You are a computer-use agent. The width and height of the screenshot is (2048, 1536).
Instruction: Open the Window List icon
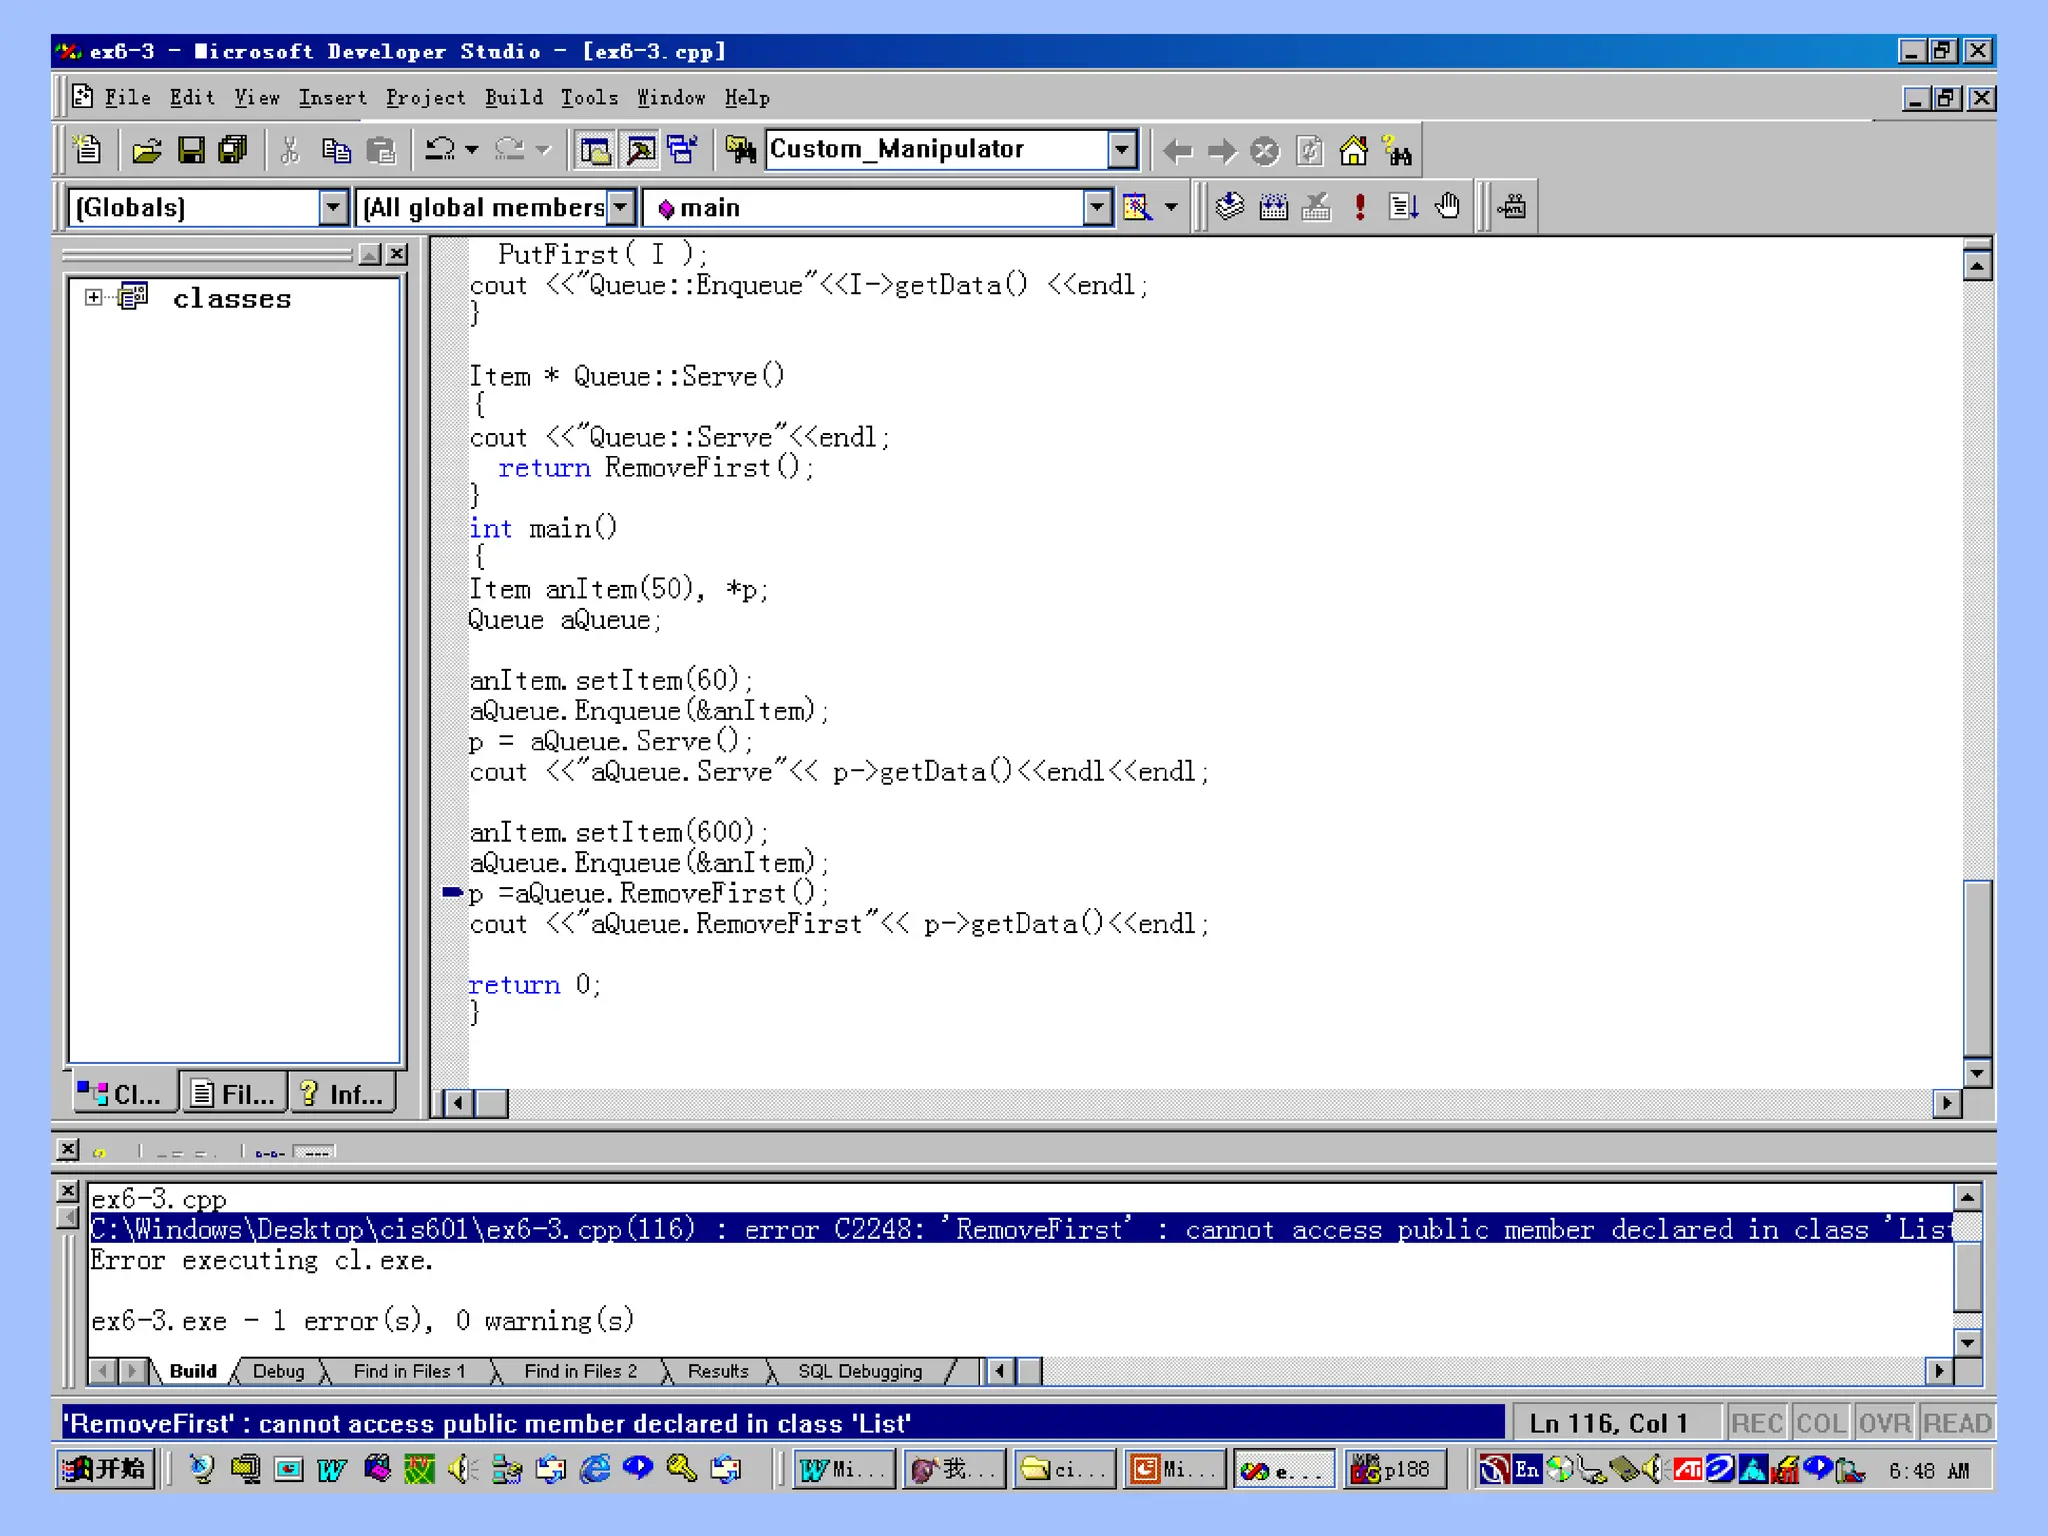(683, 150)
